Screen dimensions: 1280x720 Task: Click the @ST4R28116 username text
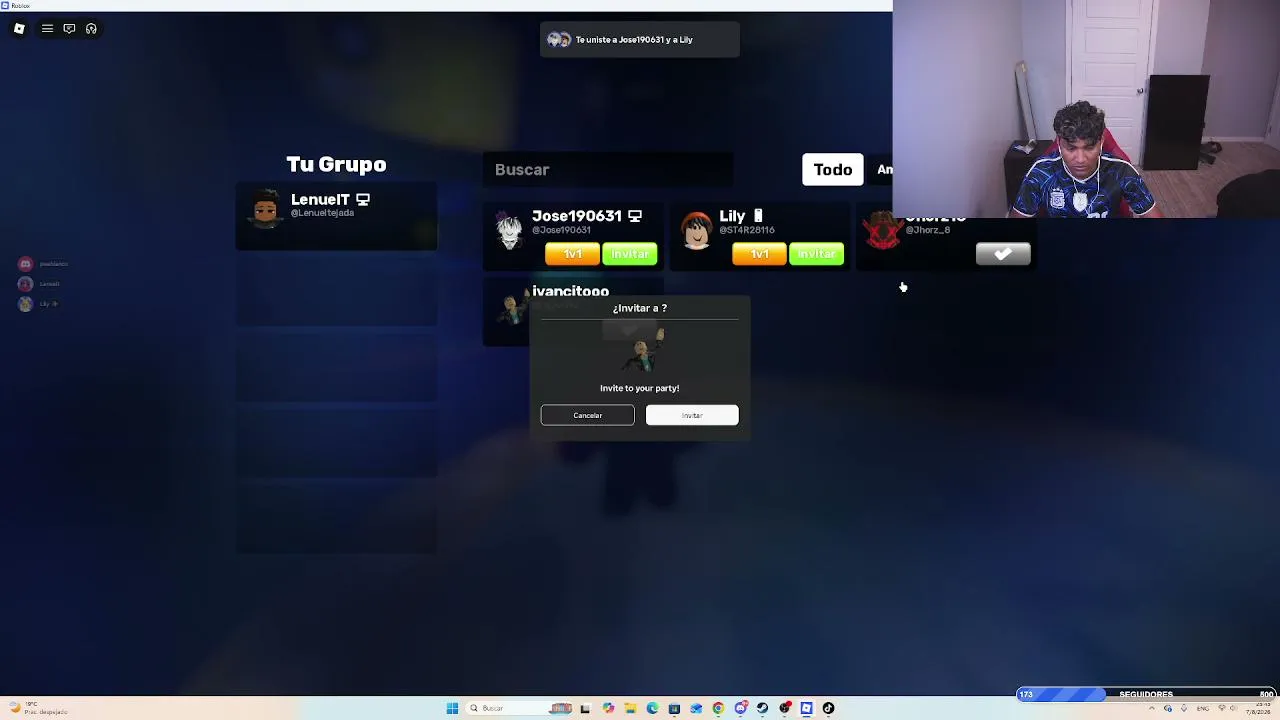tap(747, 230)
